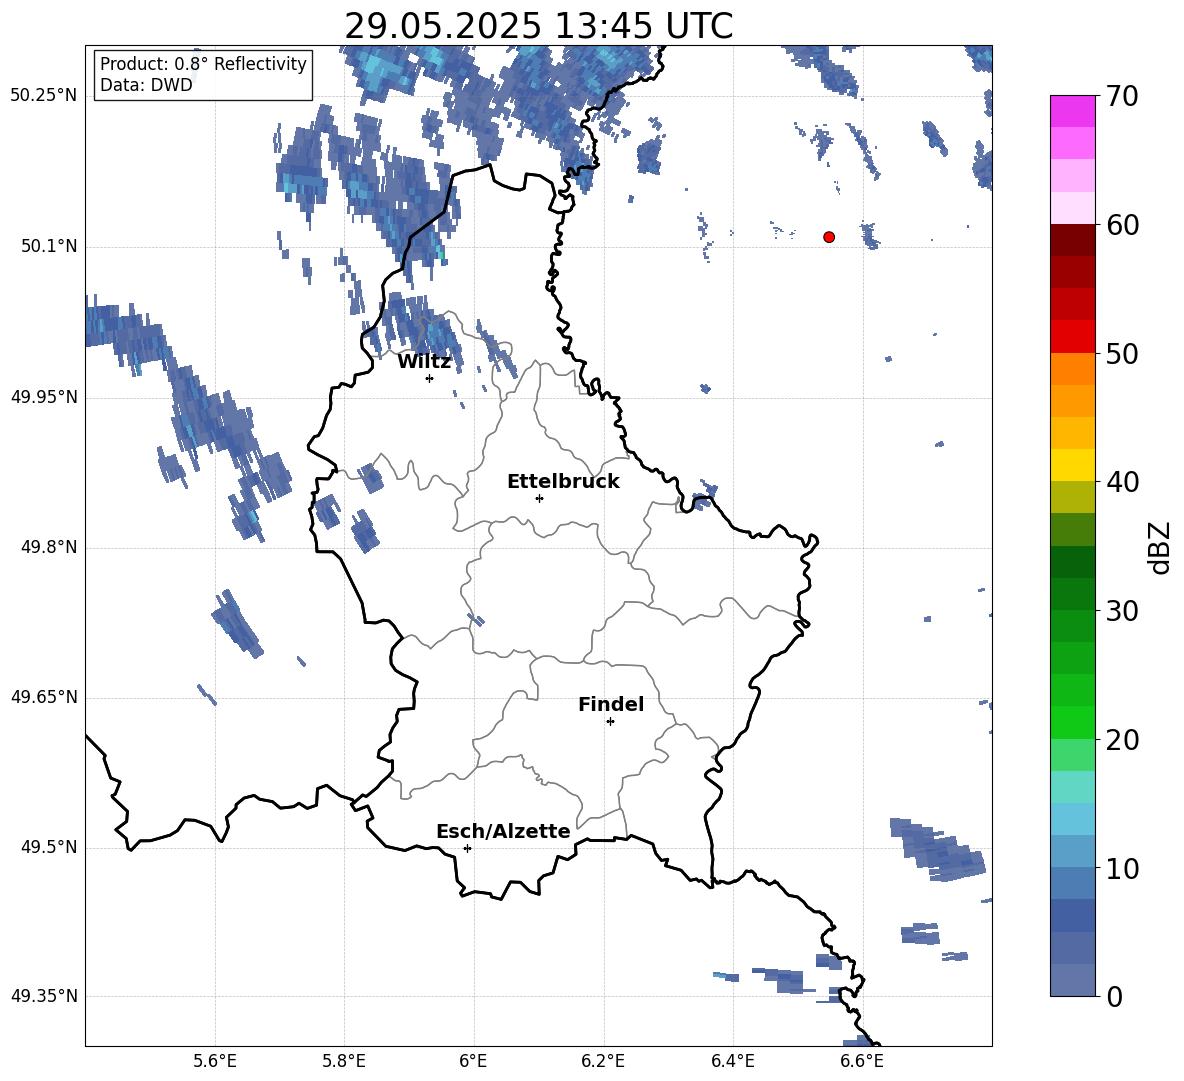Click the 'Esch/Alzette' city label
This screenshot has width=1184, height=1081.
(x=503, y=831)
